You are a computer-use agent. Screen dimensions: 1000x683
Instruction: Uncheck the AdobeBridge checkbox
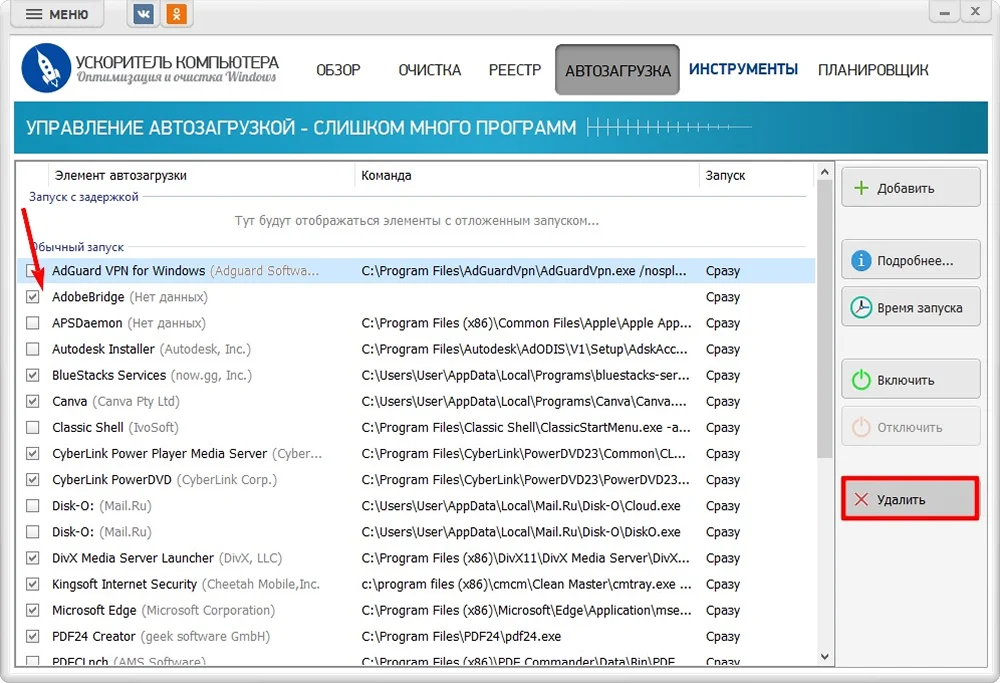click(x=33, y=297)
